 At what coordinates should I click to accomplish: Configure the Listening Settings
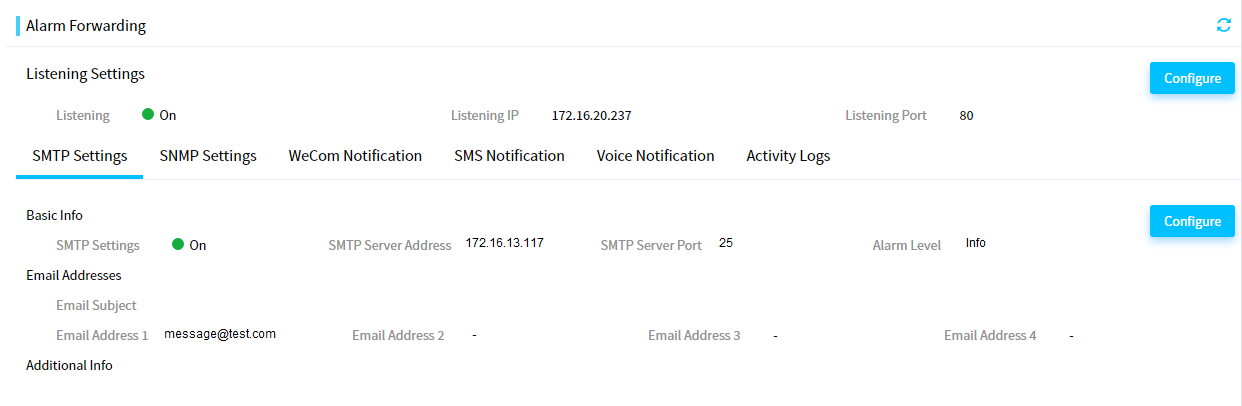[1192, 78]
